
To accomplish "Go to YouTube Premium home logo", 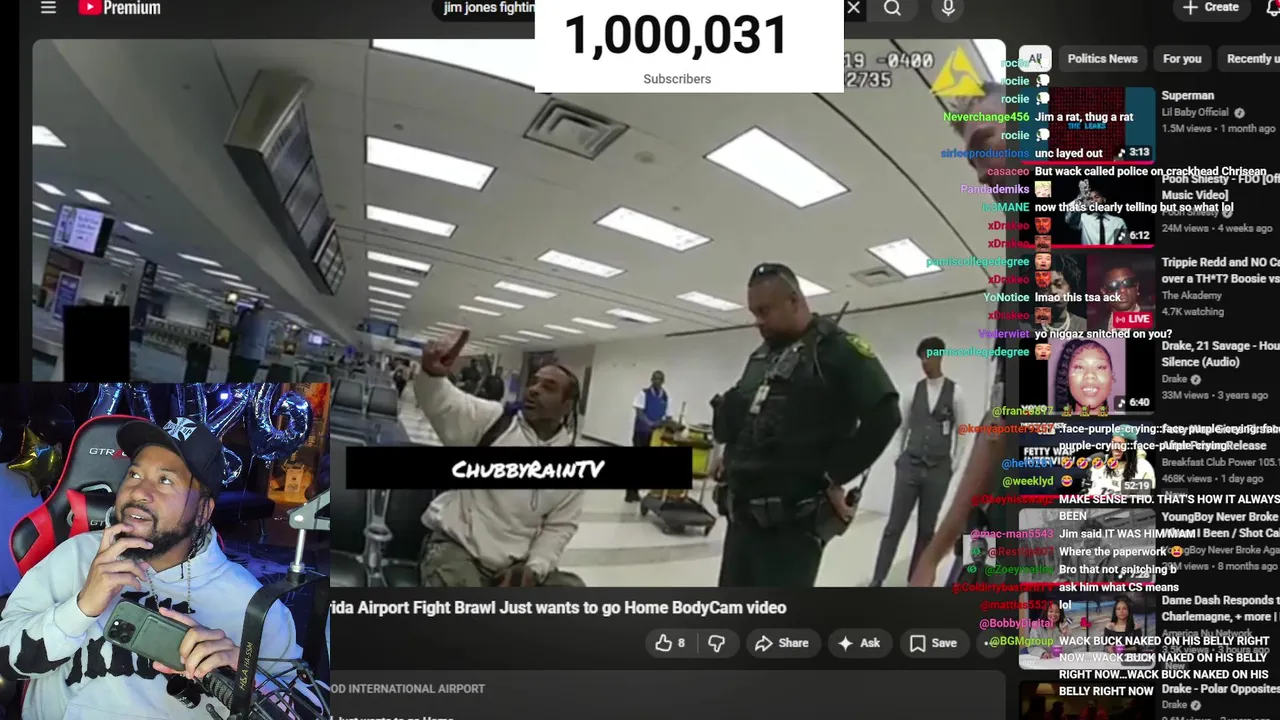I will coord(119,8).
